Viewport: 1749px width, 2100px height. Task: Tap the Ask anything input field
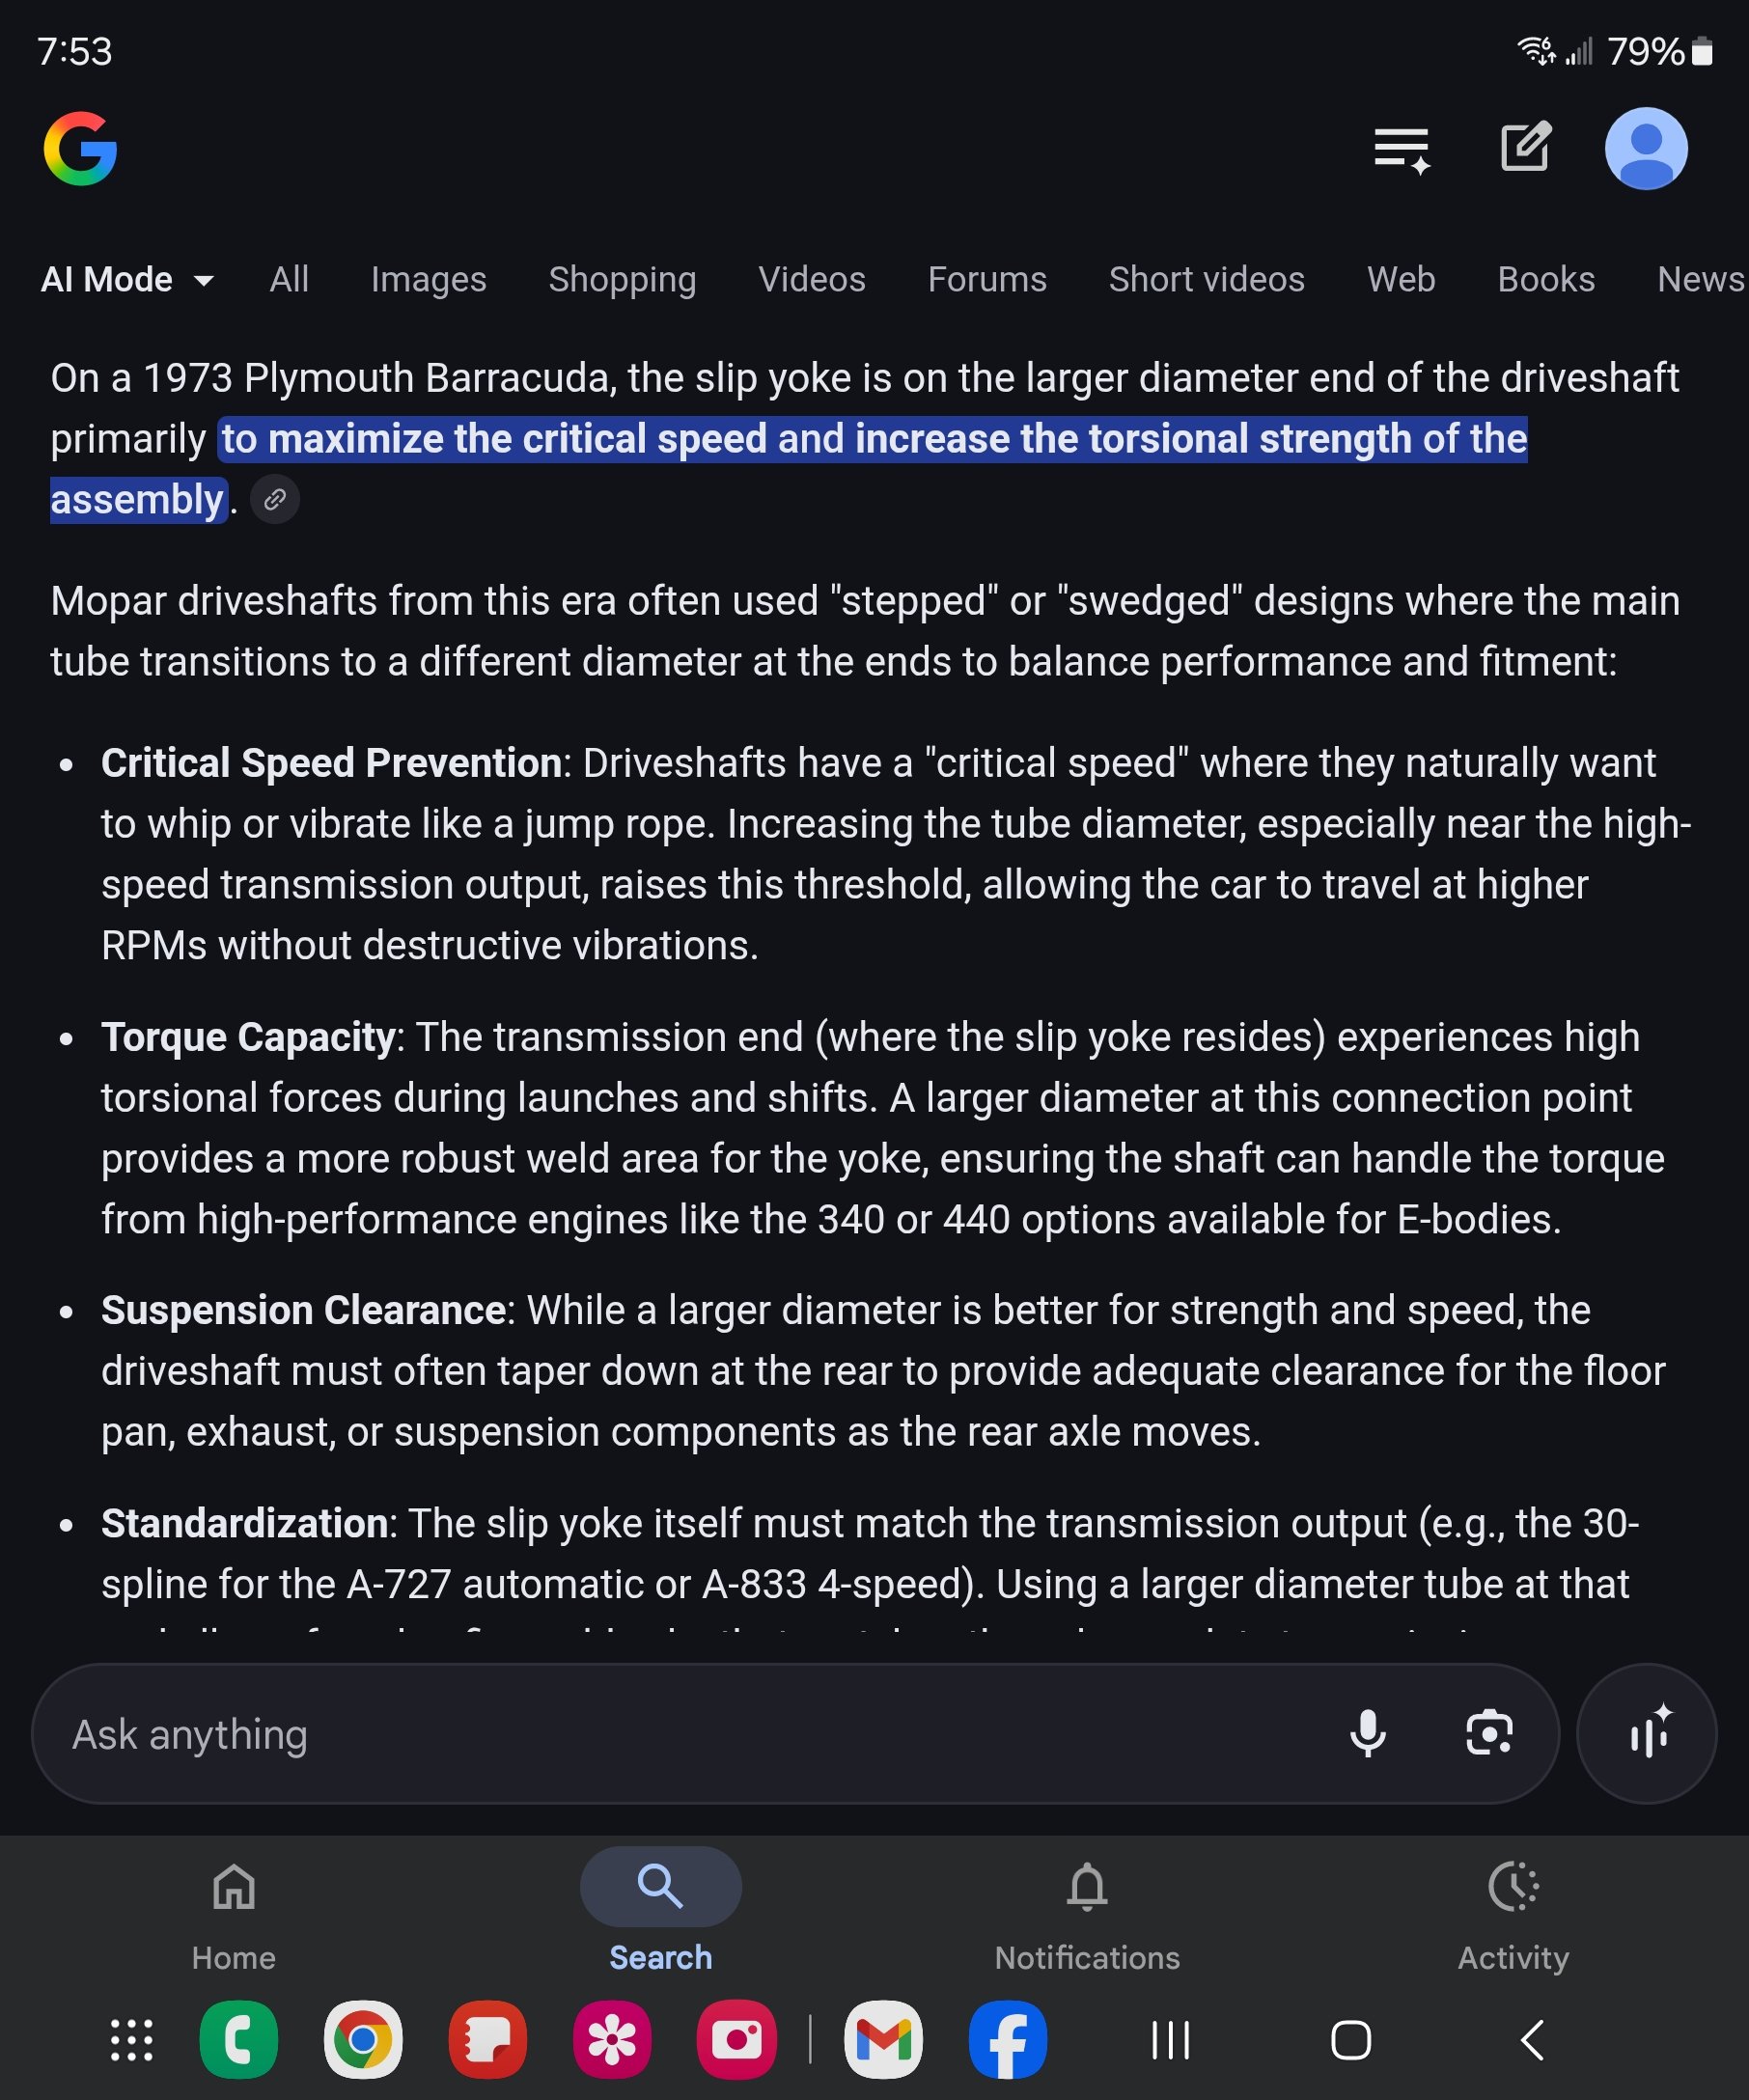point(600,1734)
